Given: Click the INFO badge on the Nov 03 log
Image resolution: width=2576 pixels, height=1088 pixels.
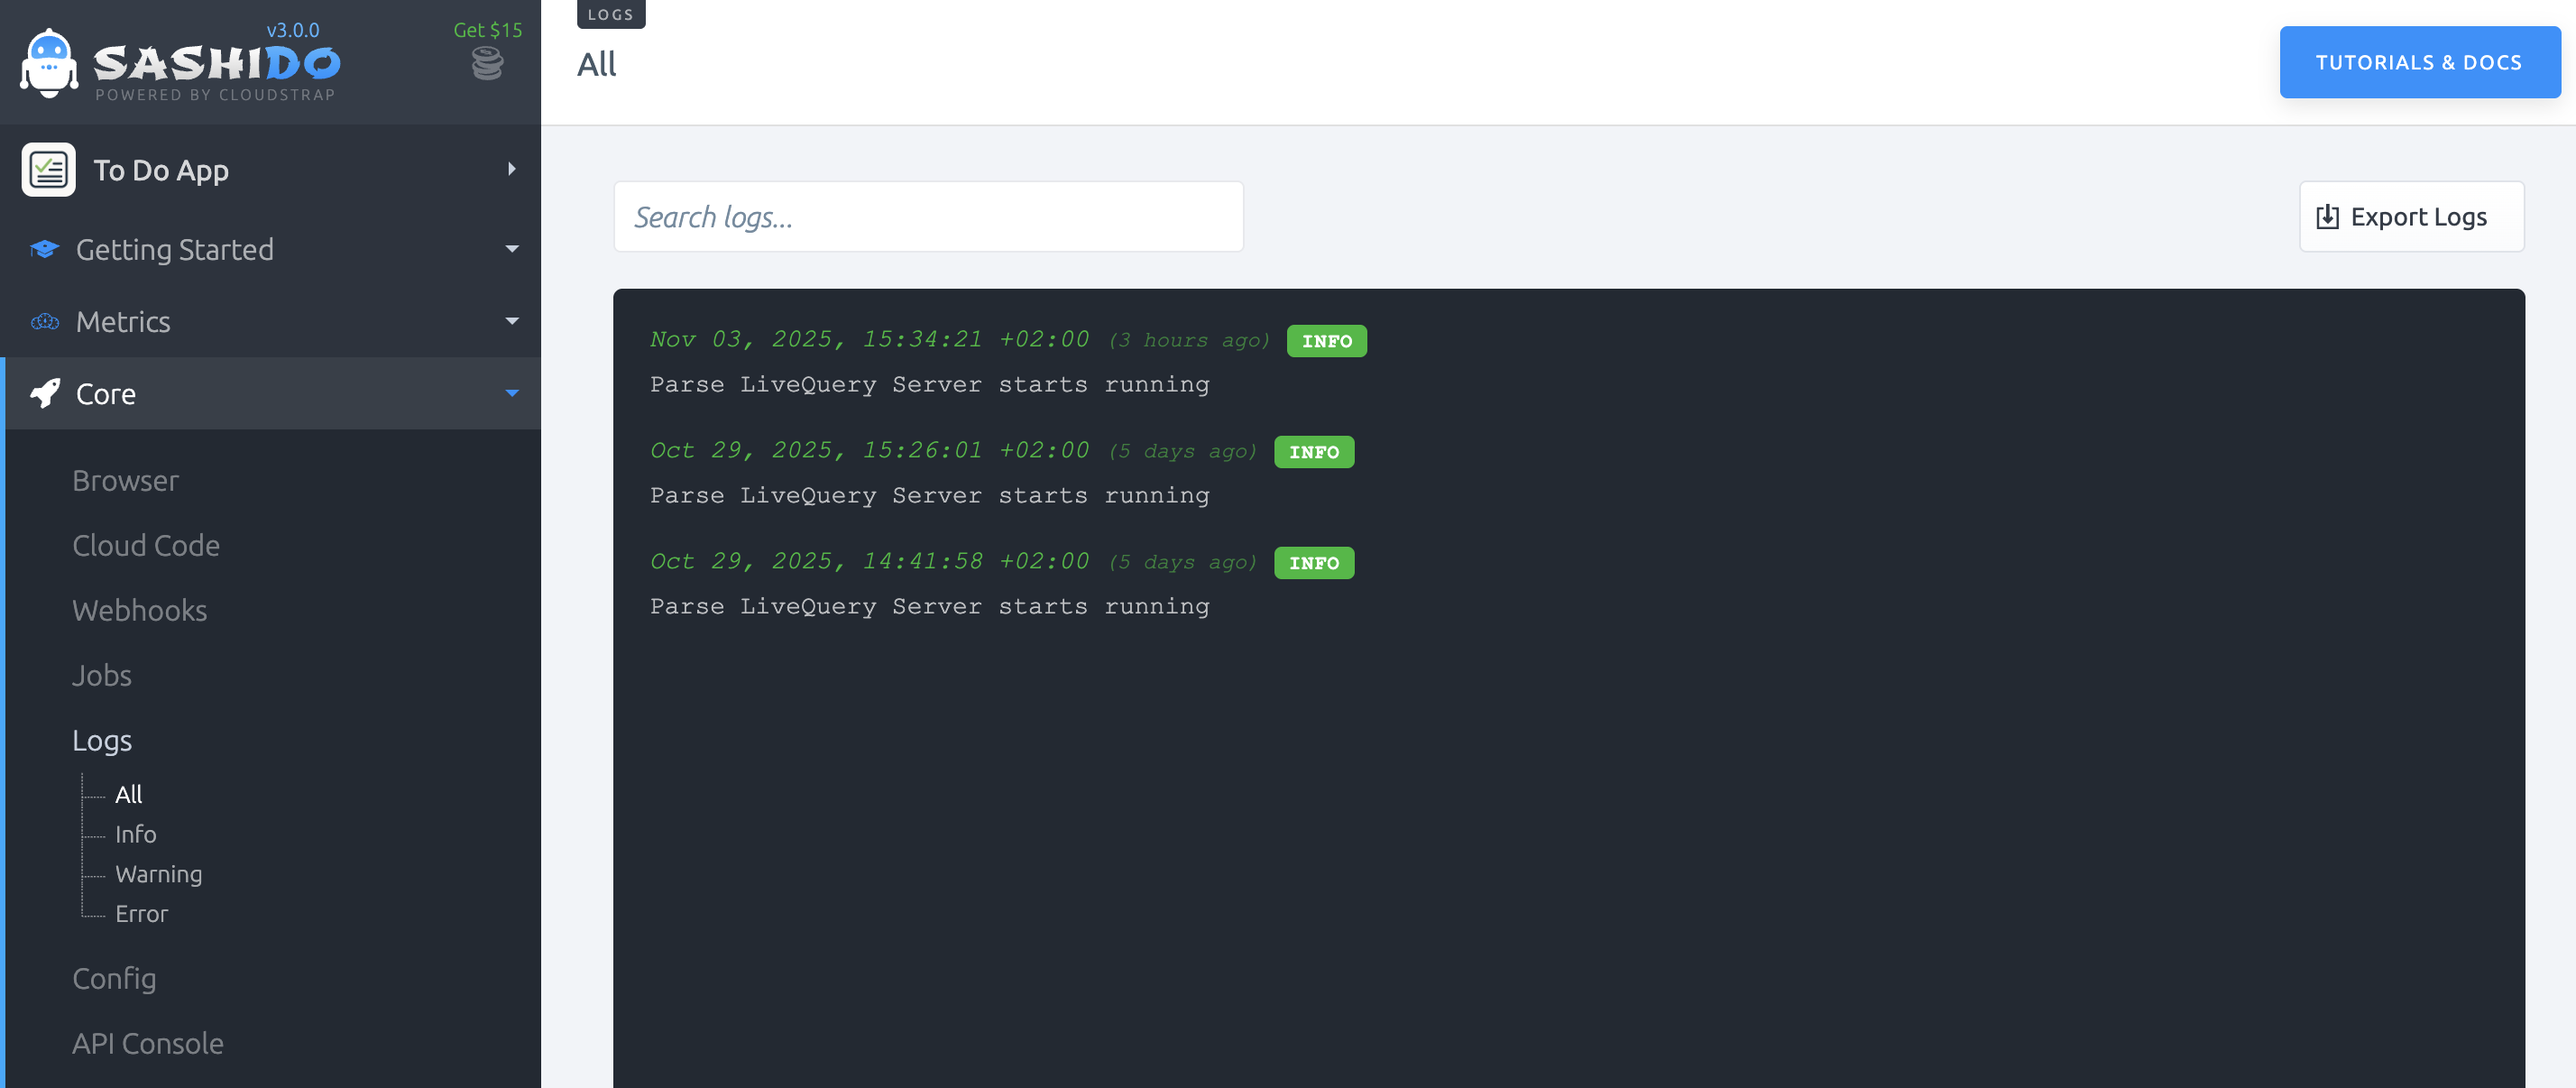Looking at the screenshot, I should (x=1327, y=341).
